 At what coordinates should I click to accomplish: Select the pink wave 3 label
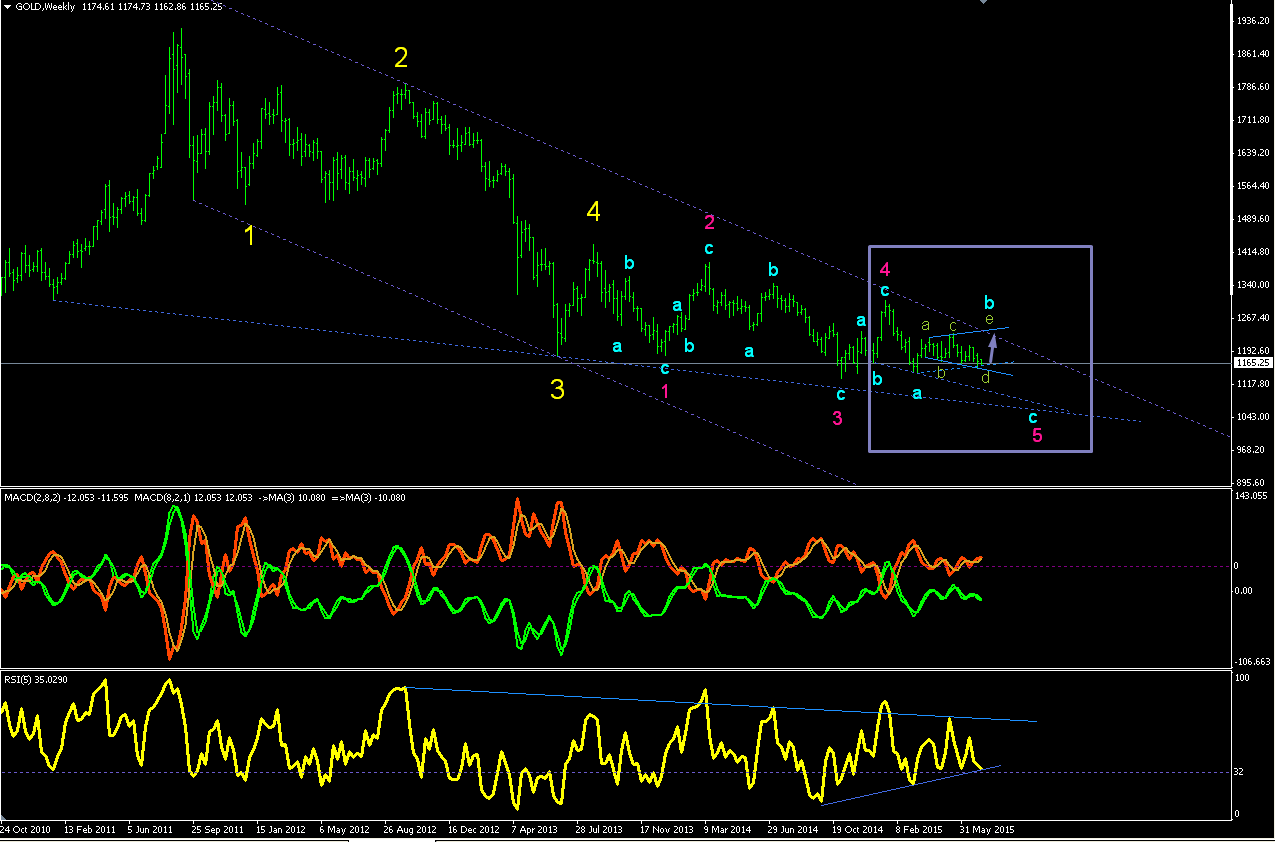point(837,418)
